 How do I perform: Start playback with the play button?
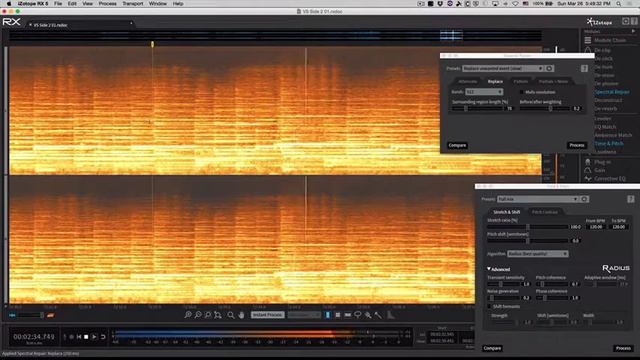pyautogui.click(x=94, y=337)
